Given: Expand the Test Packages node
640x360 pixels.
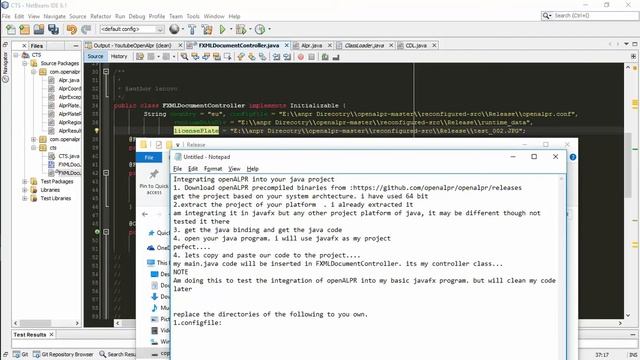Looking at the screenshot, I should [25, 181].
